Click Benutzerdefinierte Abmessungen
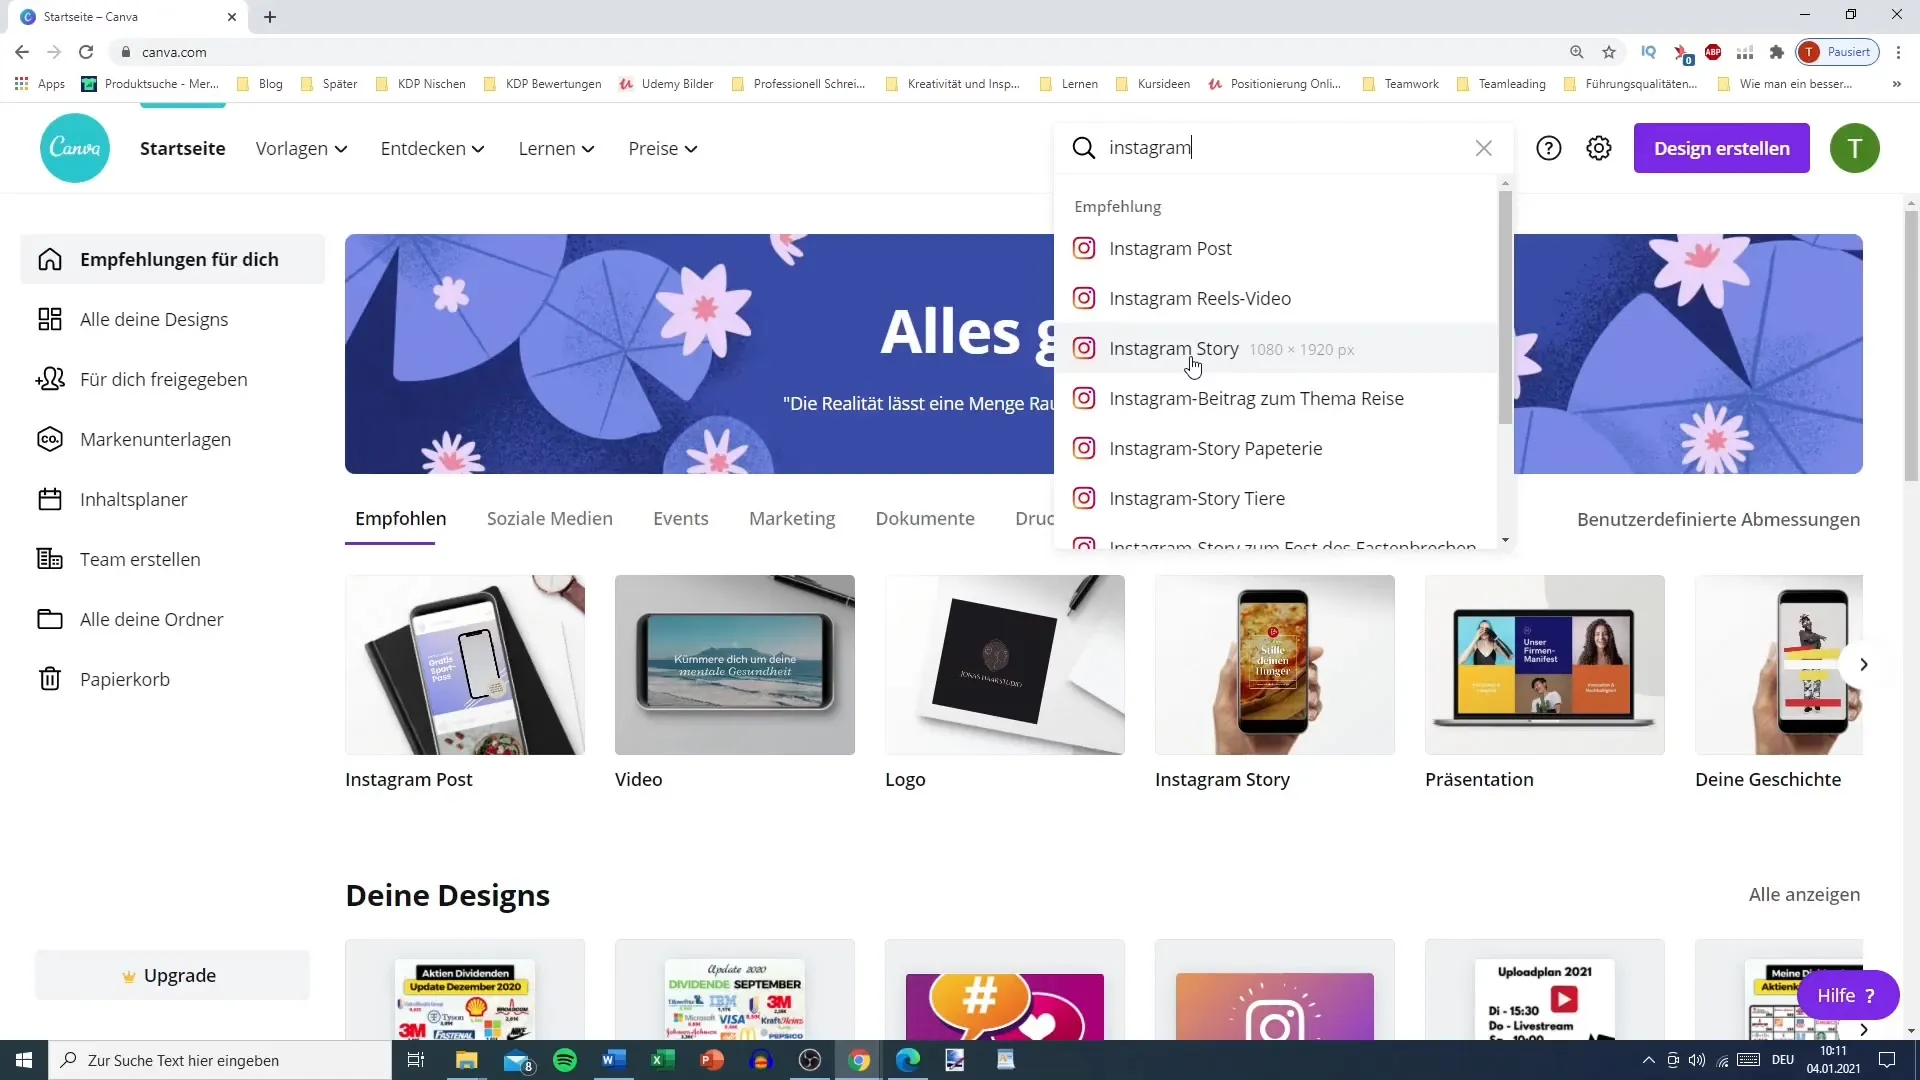 [1718, 519]
